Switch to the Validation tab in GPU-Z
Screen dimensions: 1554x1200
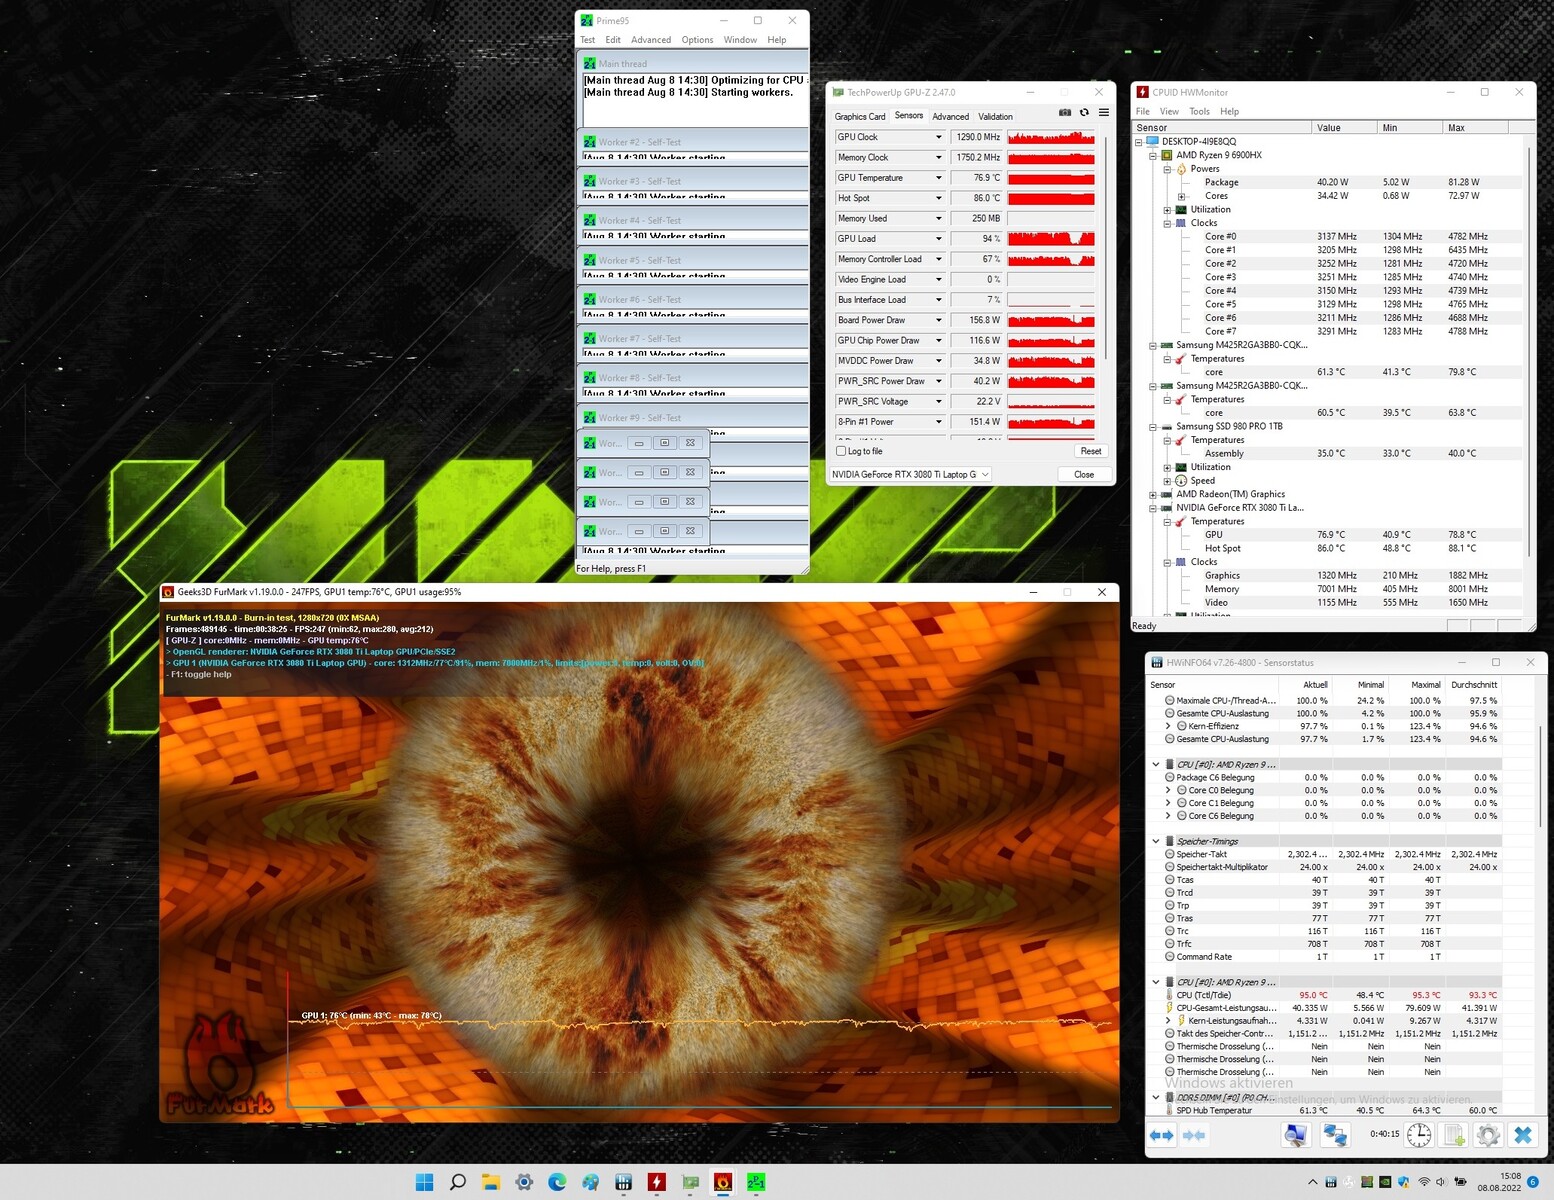click(x=995, y=117)
